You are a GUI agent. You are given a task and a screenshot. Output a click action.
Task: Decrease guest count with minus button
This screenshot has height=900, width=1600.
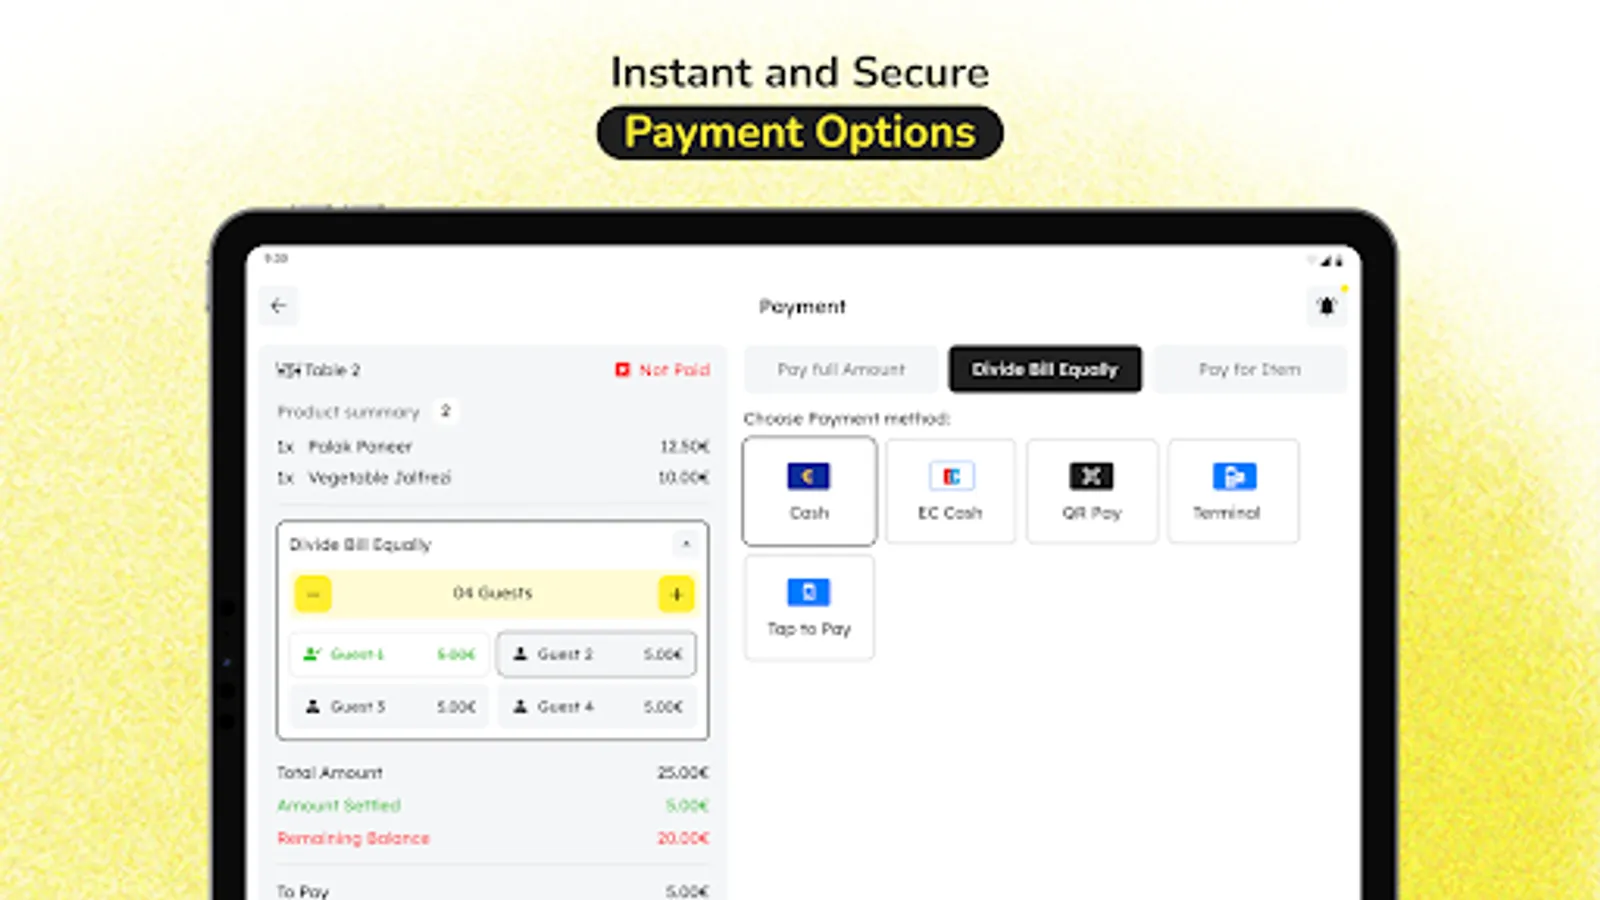(313, 594)
